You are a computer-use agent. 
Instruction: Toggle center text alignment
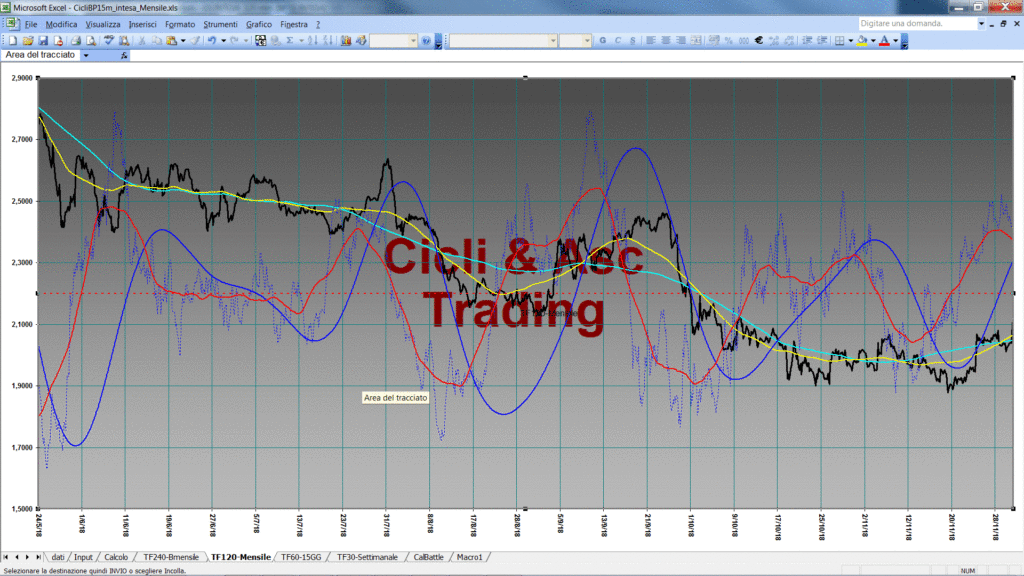[x=665, y=40]
